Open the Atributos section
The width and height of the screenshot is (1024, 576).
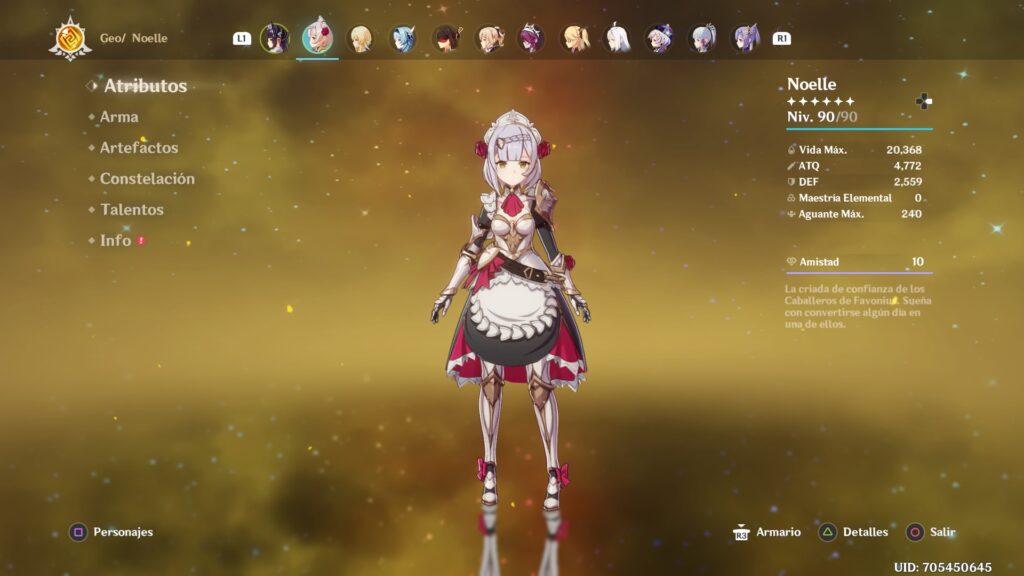(x=145, y=86)
